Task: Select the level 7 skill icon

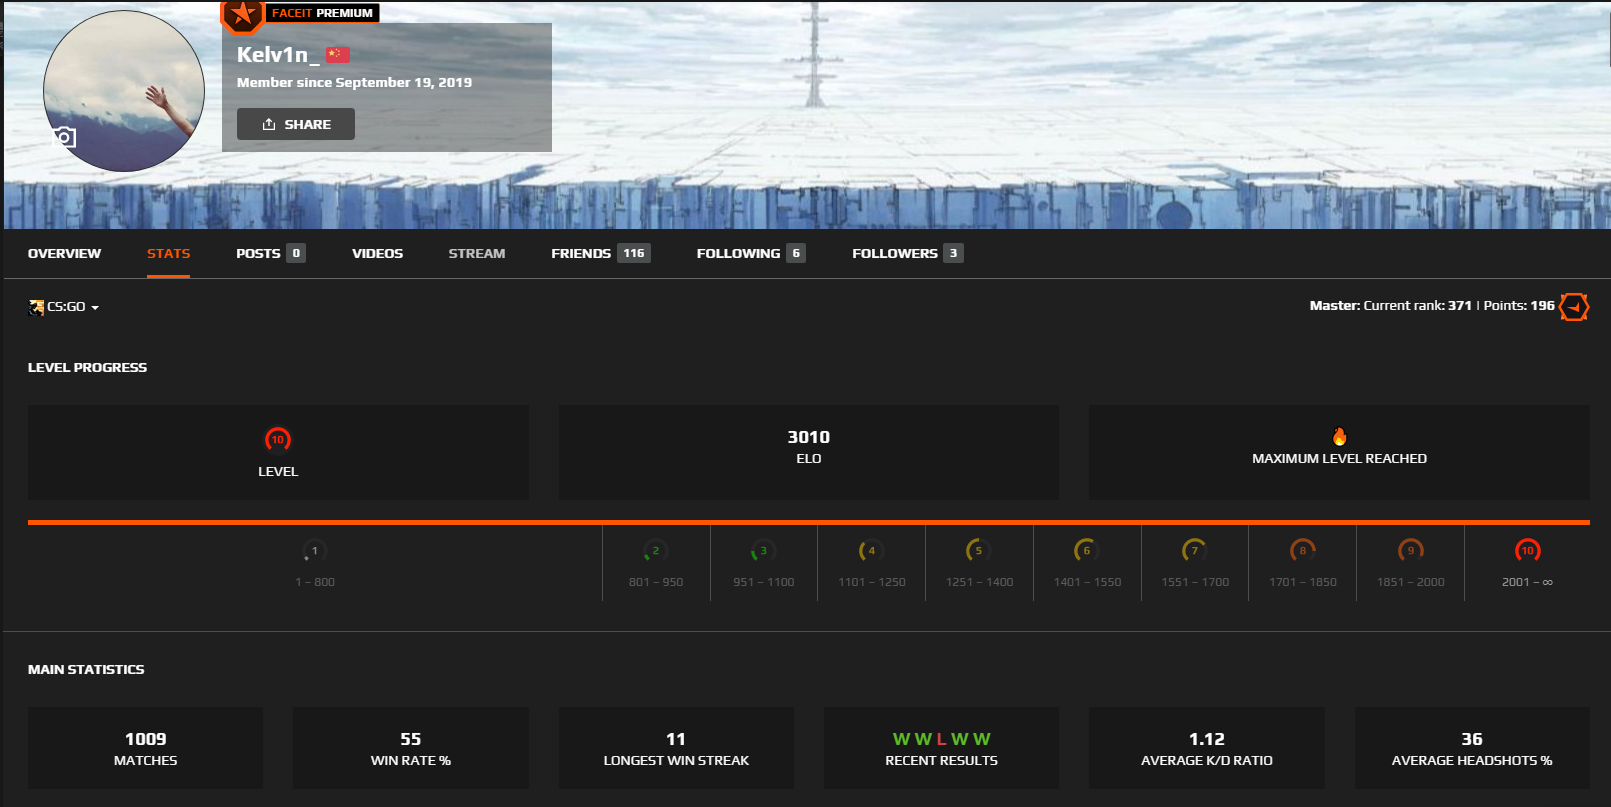Action: (x=1195, y=551)
